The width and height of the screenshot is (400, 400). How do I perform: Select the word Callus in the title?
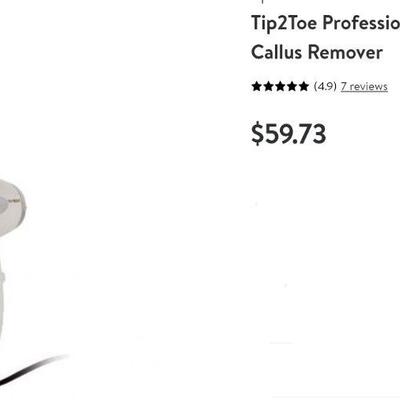point(276,52)
